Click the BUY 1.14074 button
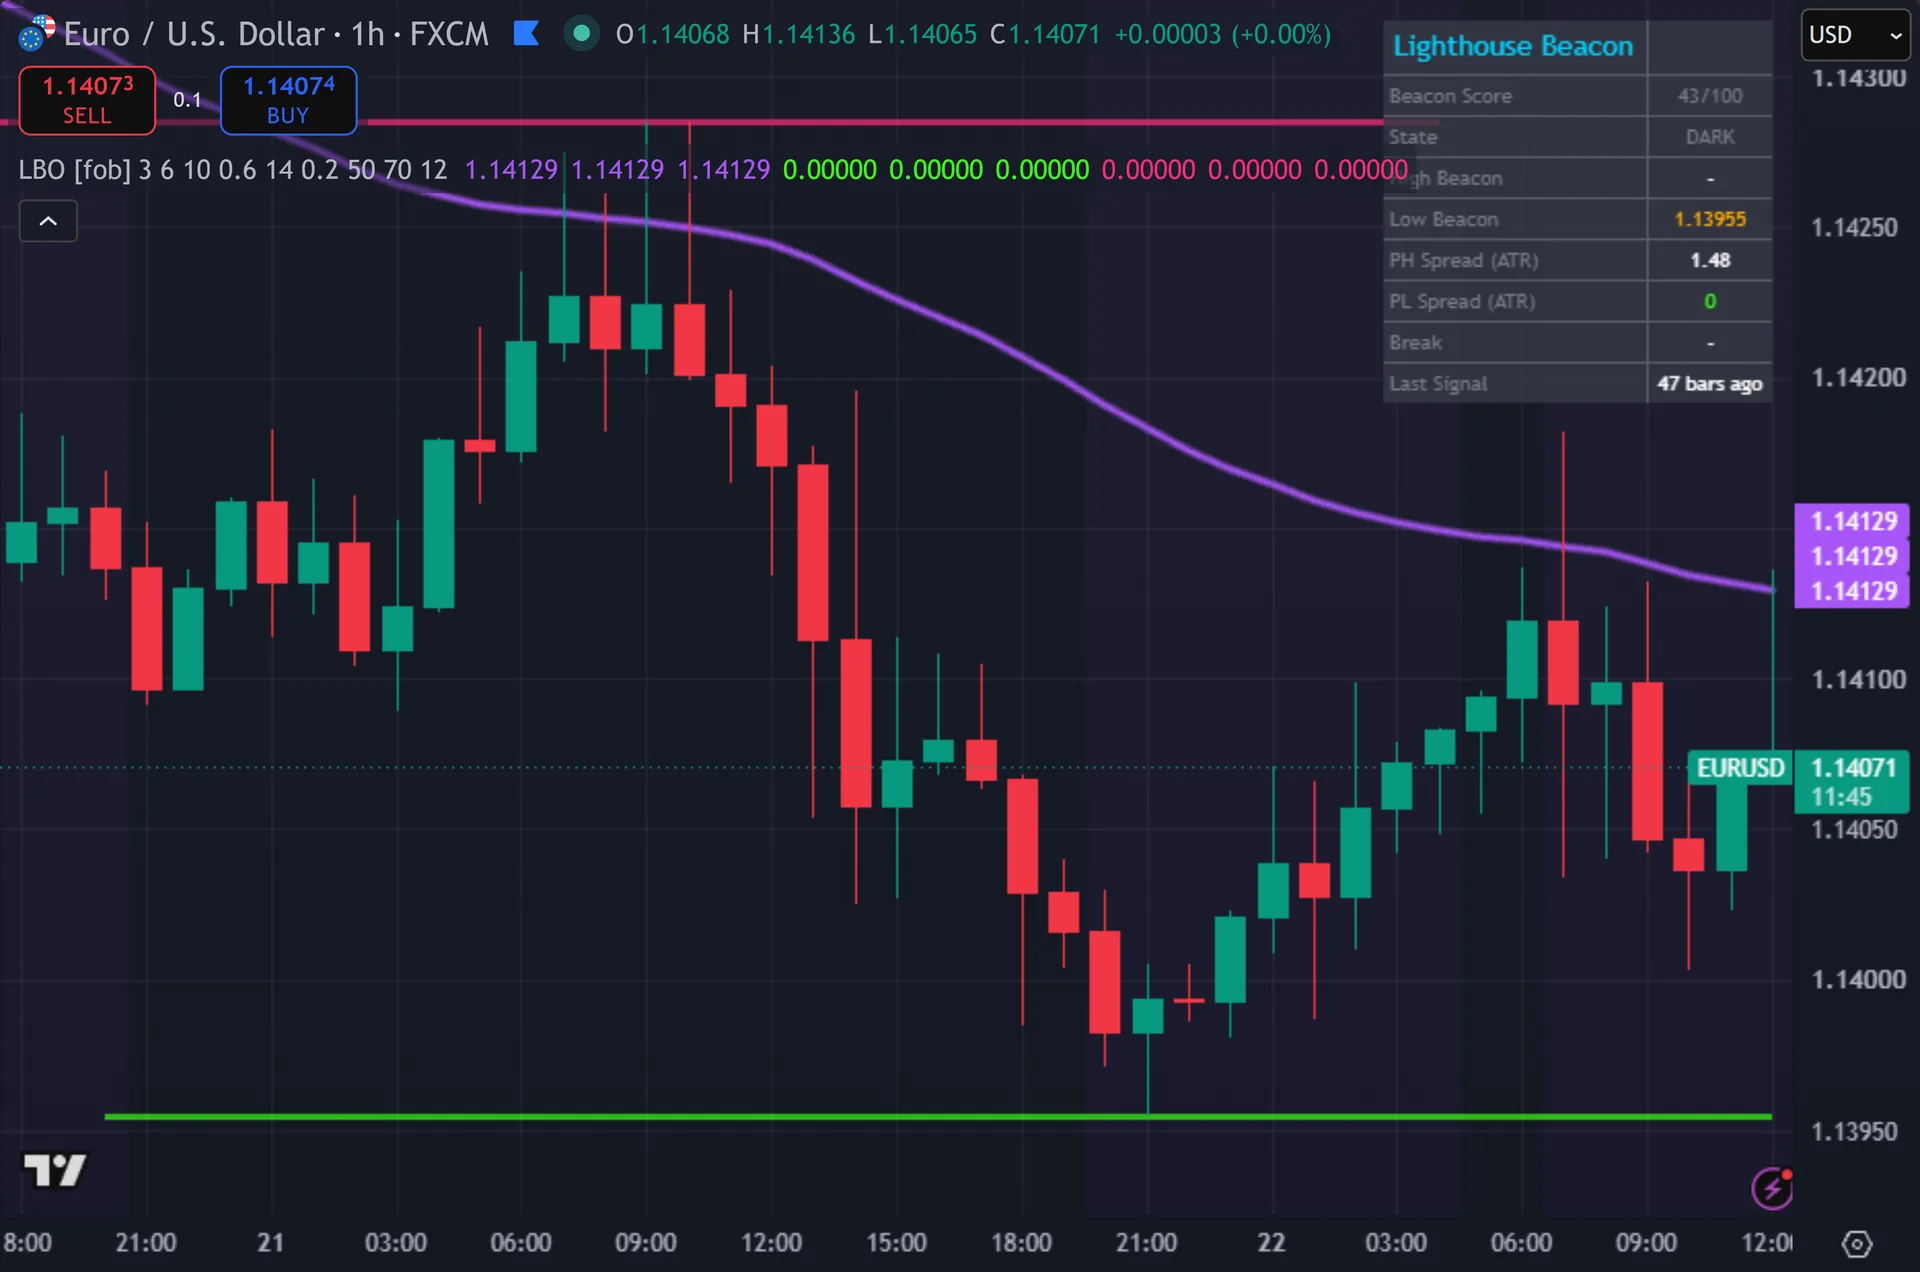Image resolution: width=1920 pixels, height=1272 pixels. tap(288, 100)
